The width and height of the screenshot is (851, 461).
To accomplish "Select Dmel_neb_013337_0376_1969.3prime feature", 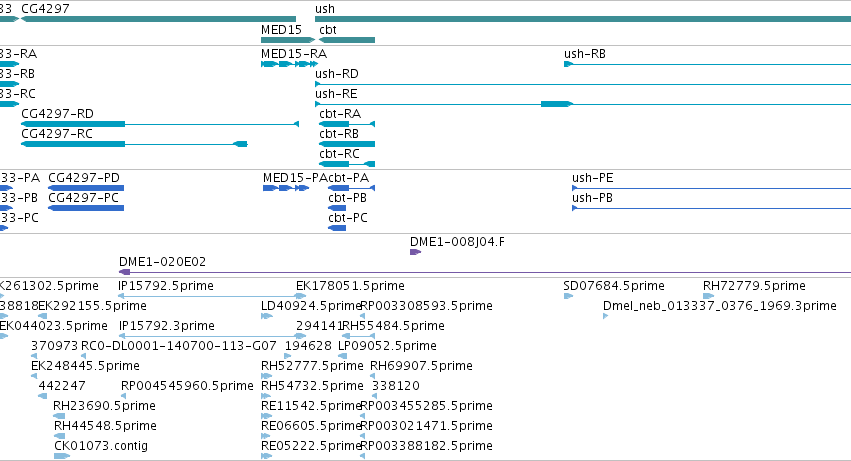I will (x=605, y=316).
